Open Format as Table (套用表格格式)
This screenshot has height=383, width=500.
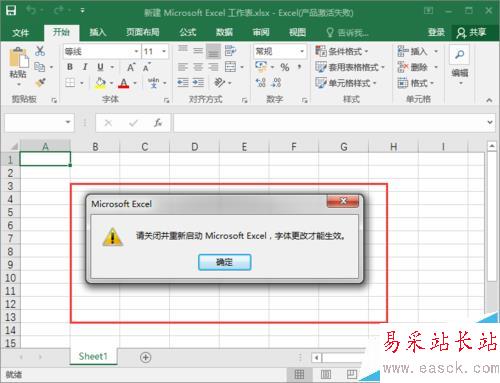coord(350,67)
